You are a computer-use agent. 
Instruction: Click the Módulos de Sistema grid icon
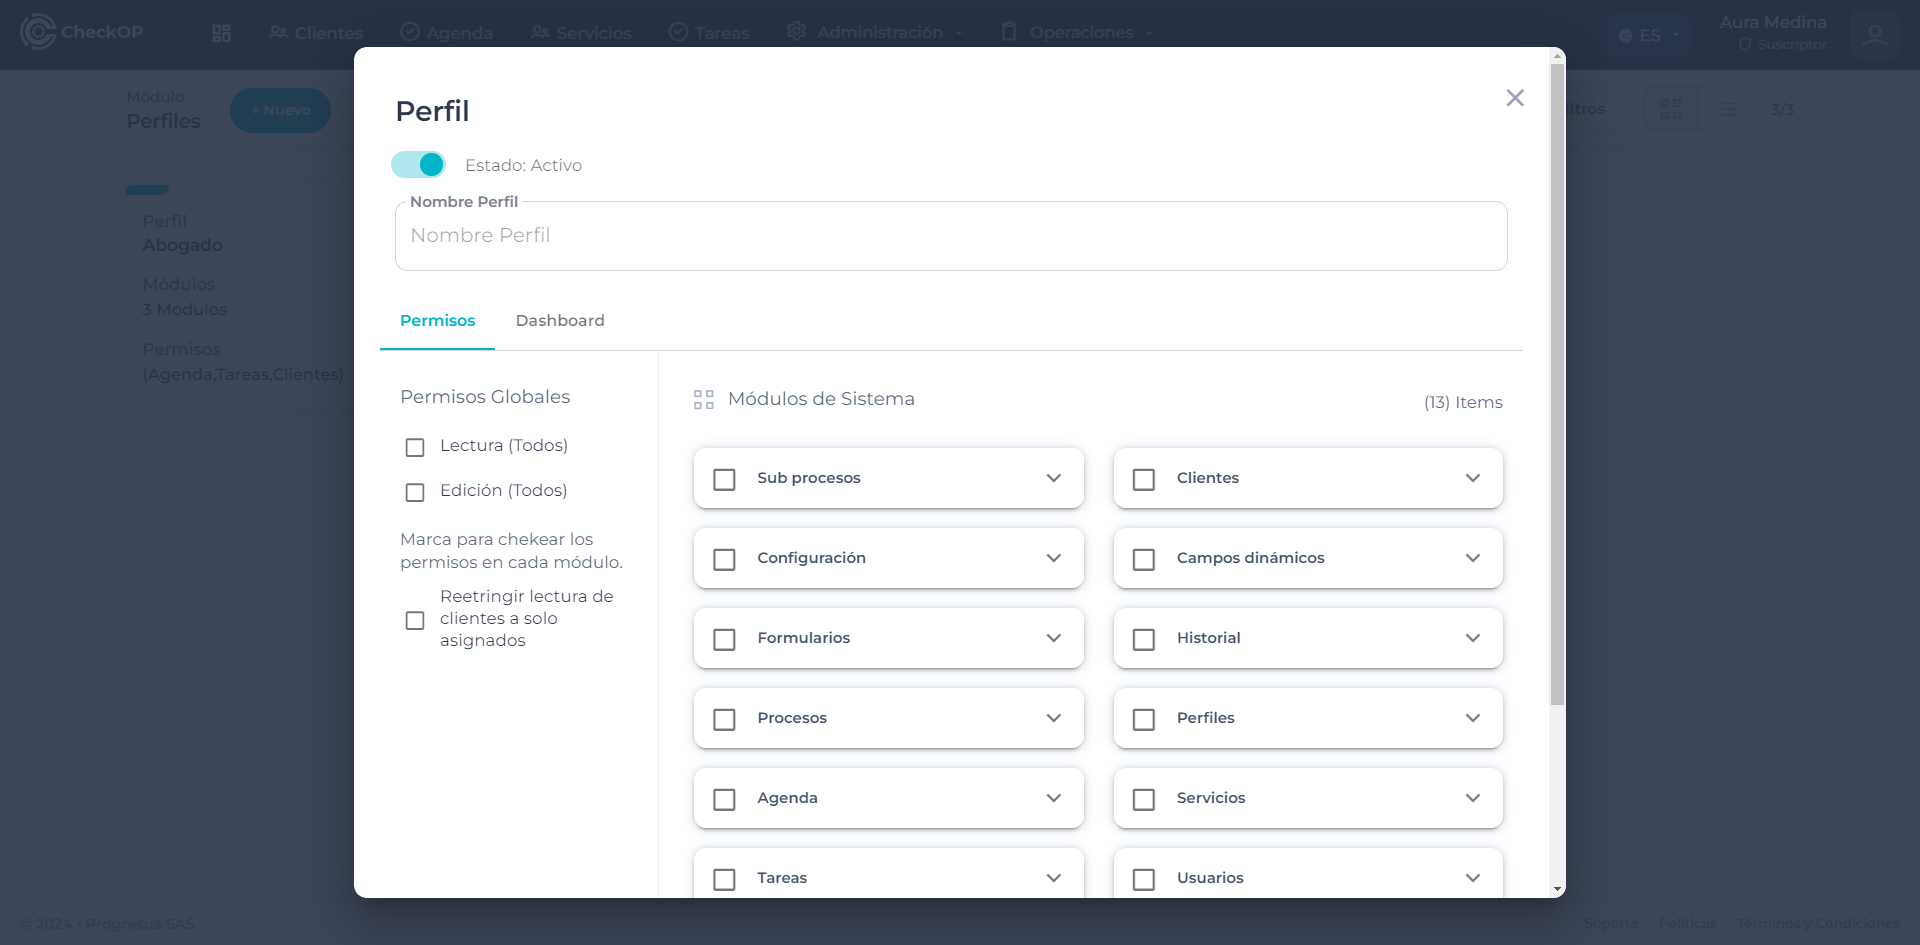[703, 400]
